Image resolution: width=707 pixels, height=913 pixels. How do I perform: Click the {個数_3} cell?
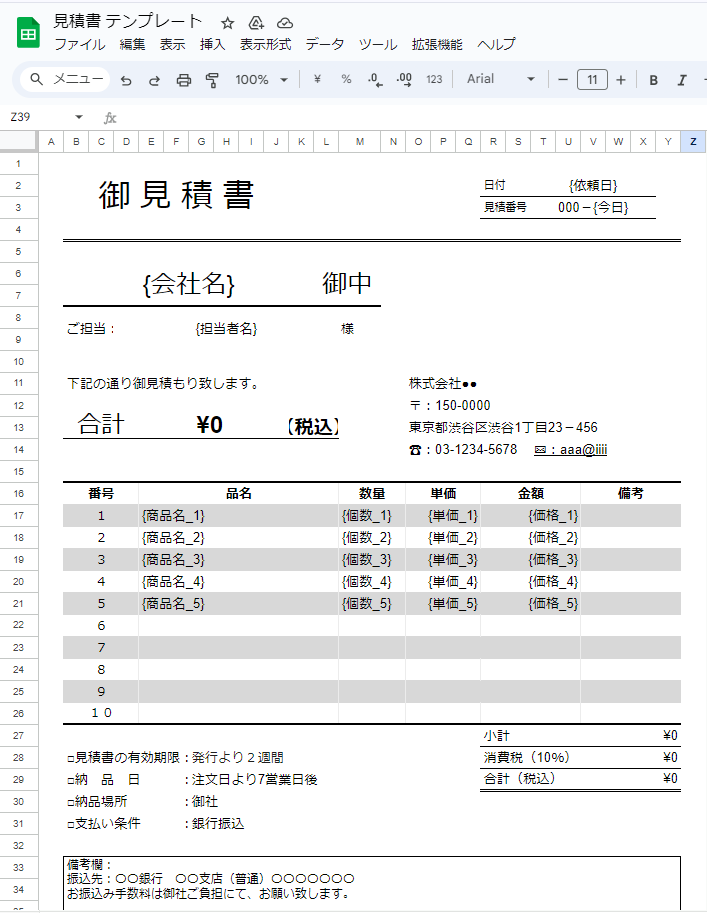pyautogui.click(x=372, y=560)
